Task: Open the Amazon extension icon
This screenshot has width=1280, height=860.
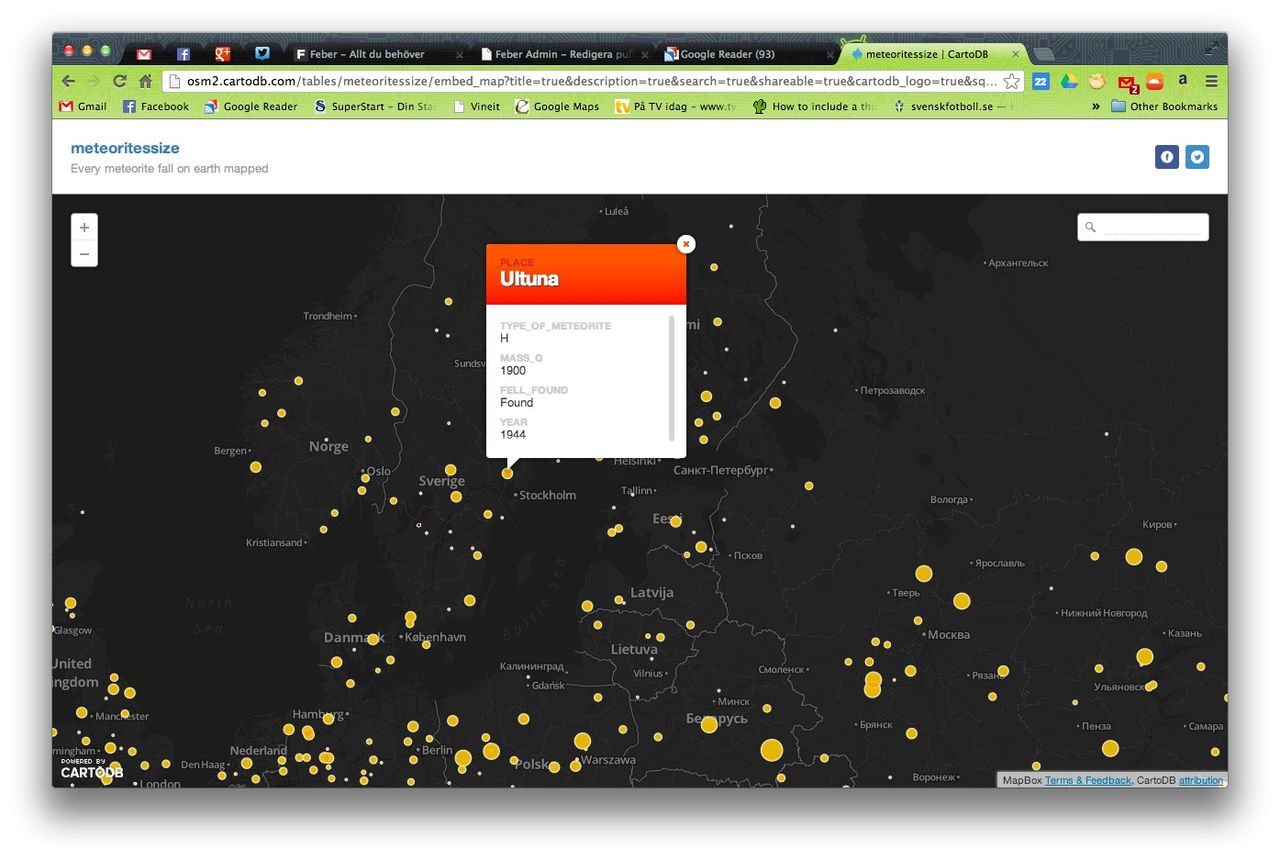Action: (1183, 81)
